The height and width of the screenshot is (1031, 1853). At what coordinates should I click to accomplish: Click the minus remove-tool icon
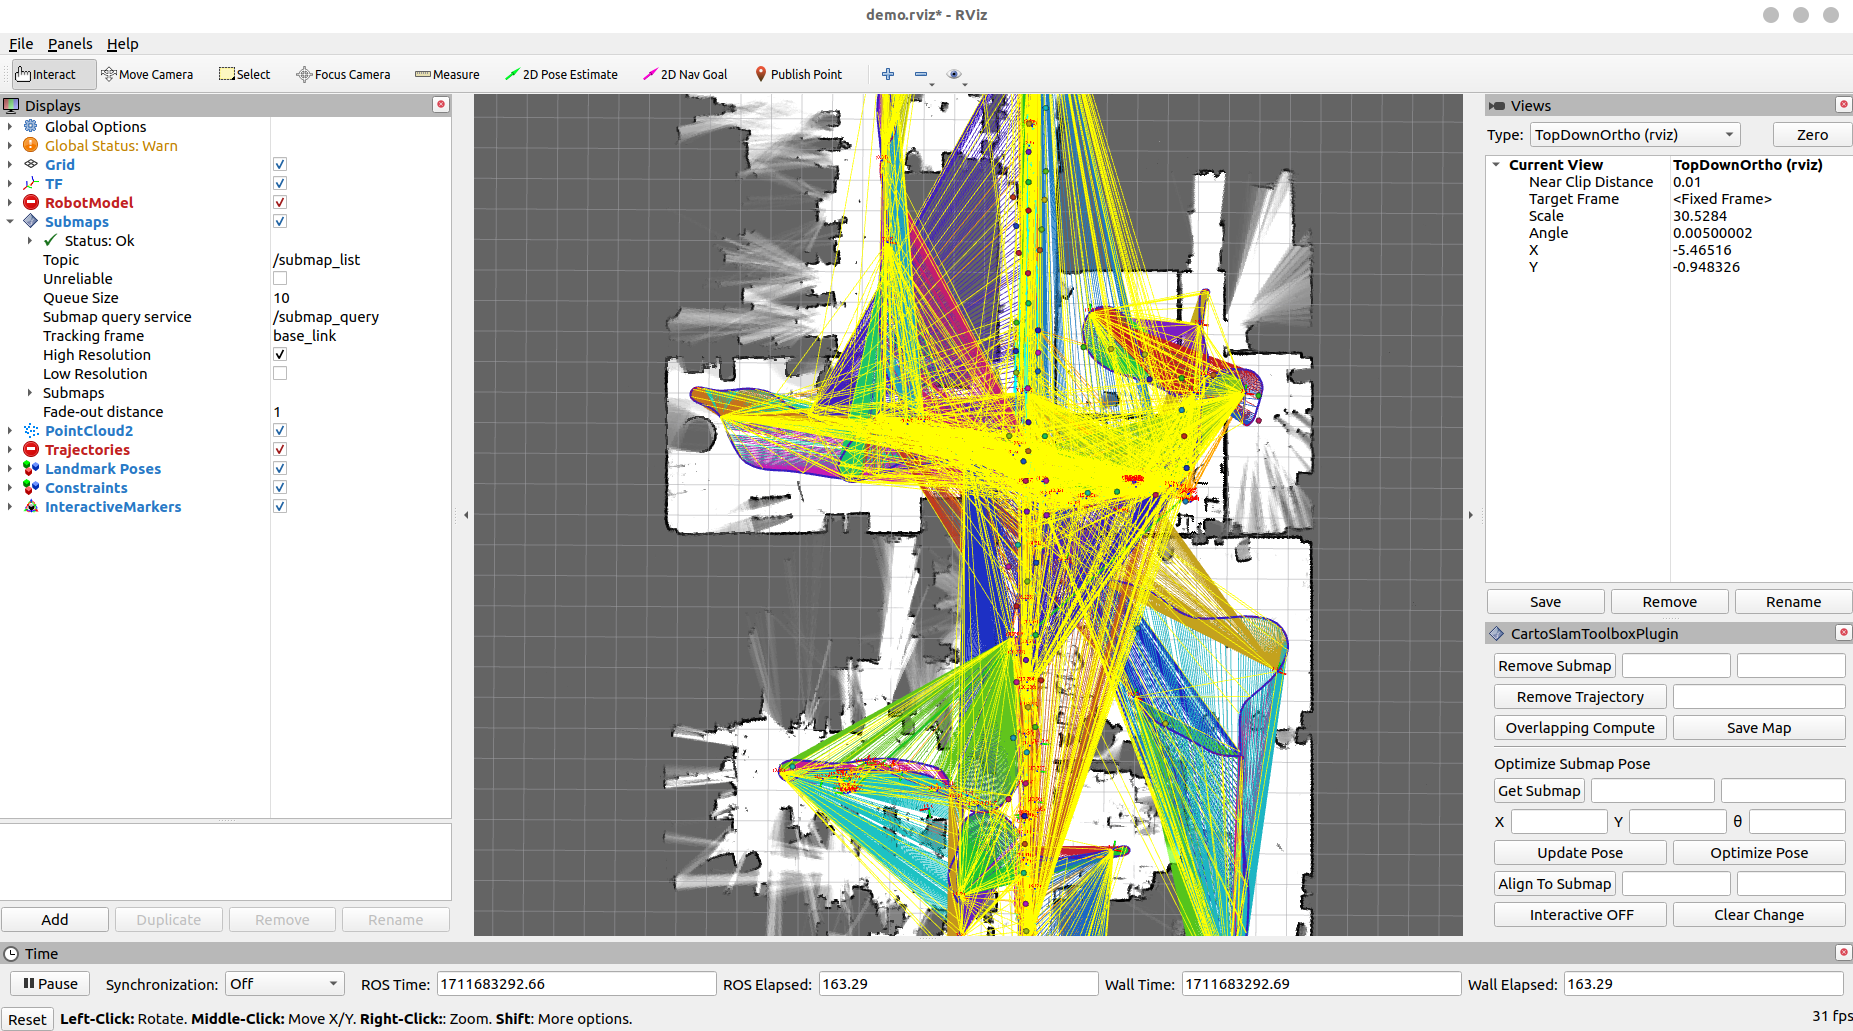click(x=921, y=74)
